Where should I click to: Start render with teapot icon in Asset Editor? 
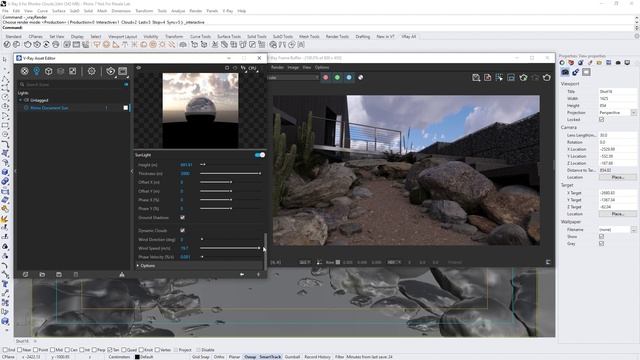coord(110,71)
